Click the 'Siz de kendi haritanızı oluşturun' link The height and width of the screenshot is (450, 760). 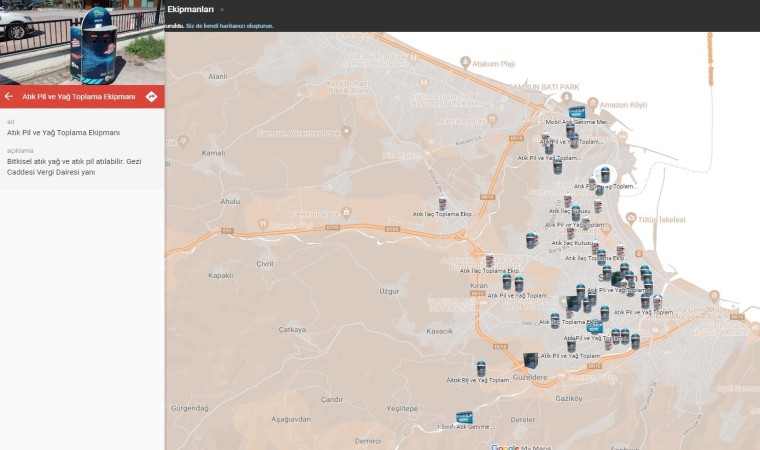229,26
